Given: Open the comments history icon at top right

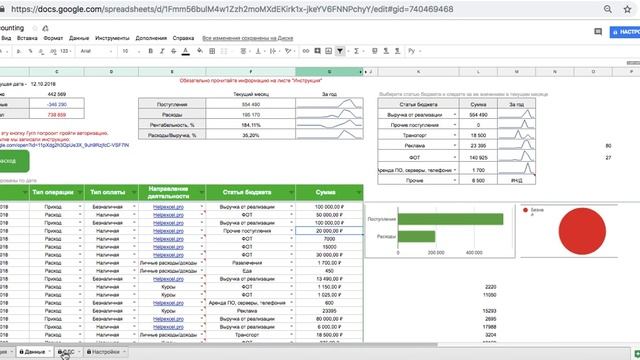Looking at the screenshot, I should 598,32.
